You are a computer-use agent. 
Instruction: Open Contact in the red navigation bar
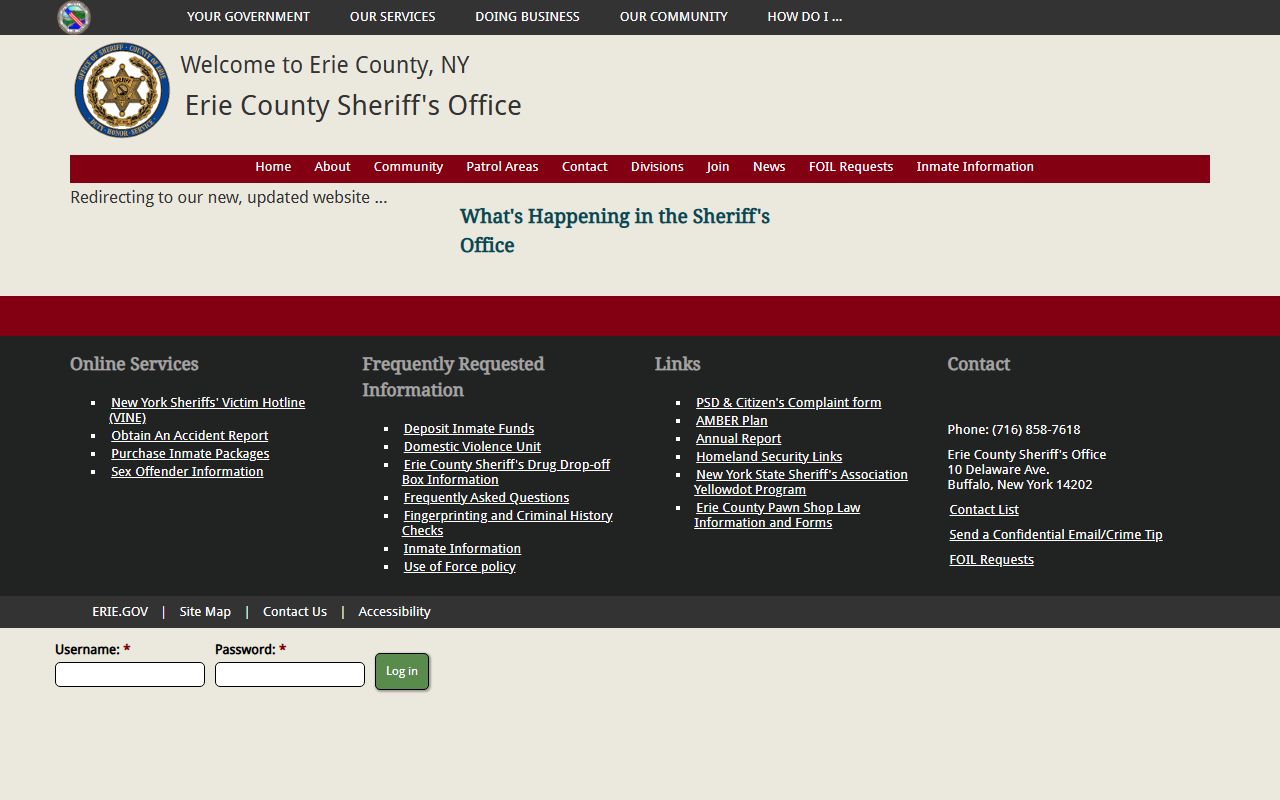click(x=584, y=167)
